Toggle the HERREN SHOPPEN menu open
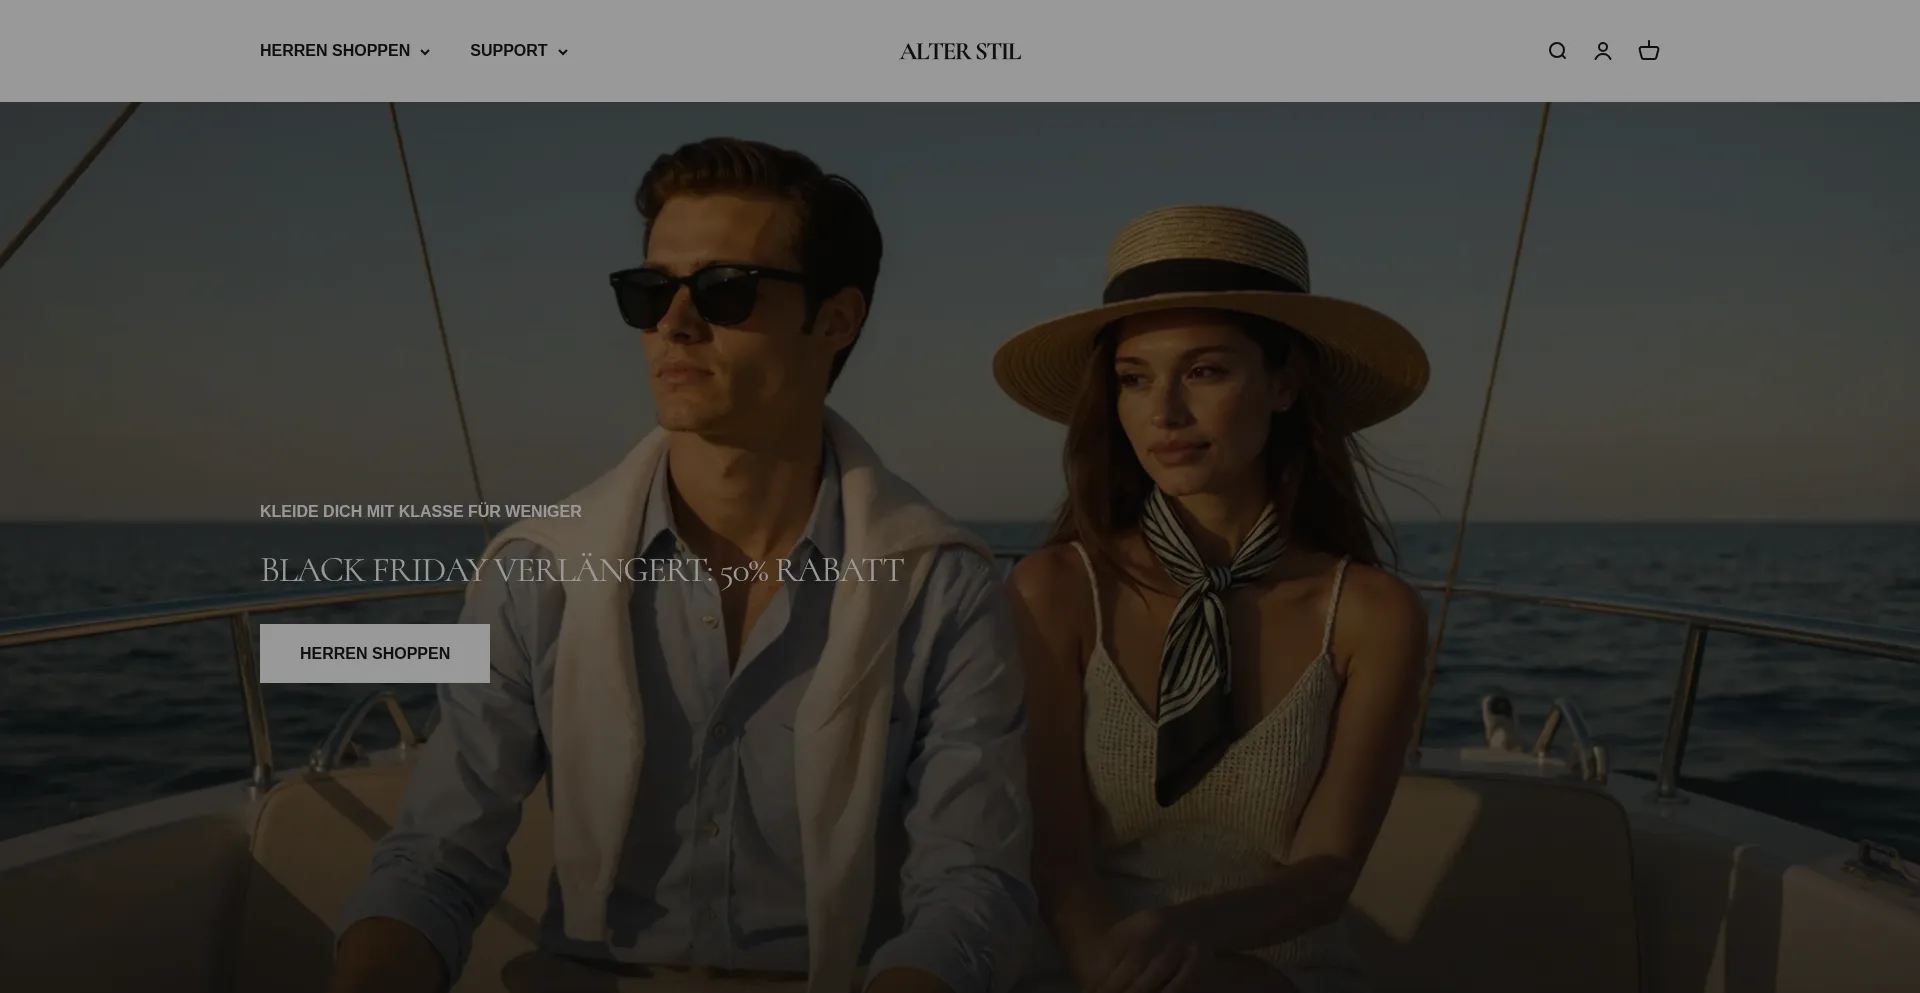This screenshot has height=993, width=1920. pyautogui.click(x=344, y=50)
